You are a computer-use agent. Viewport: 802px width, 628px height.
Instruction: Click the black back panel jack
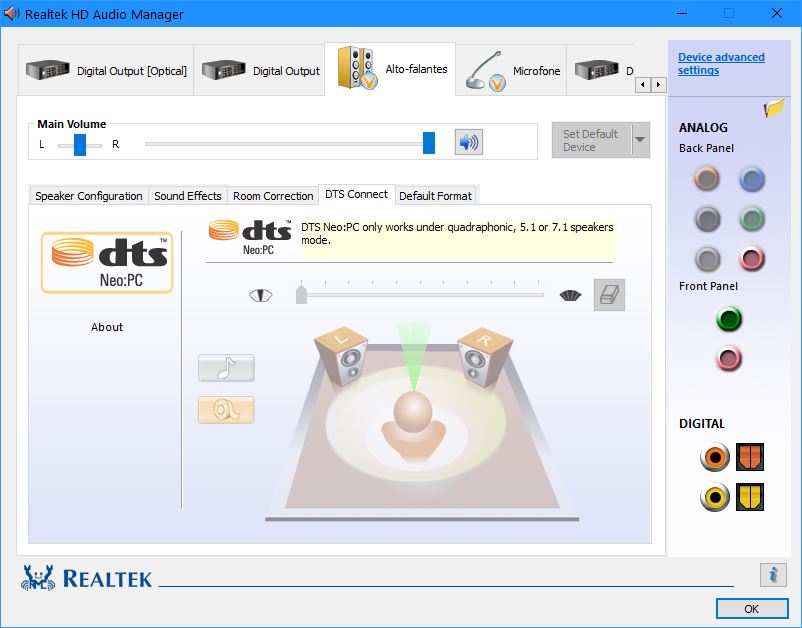707,219
